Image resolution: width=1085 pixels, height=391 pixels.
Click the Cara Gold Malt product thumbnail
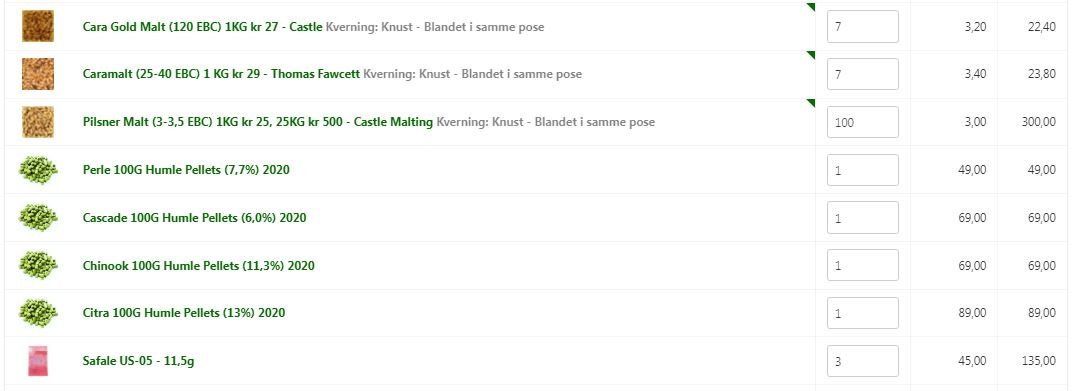click(38, 26)
